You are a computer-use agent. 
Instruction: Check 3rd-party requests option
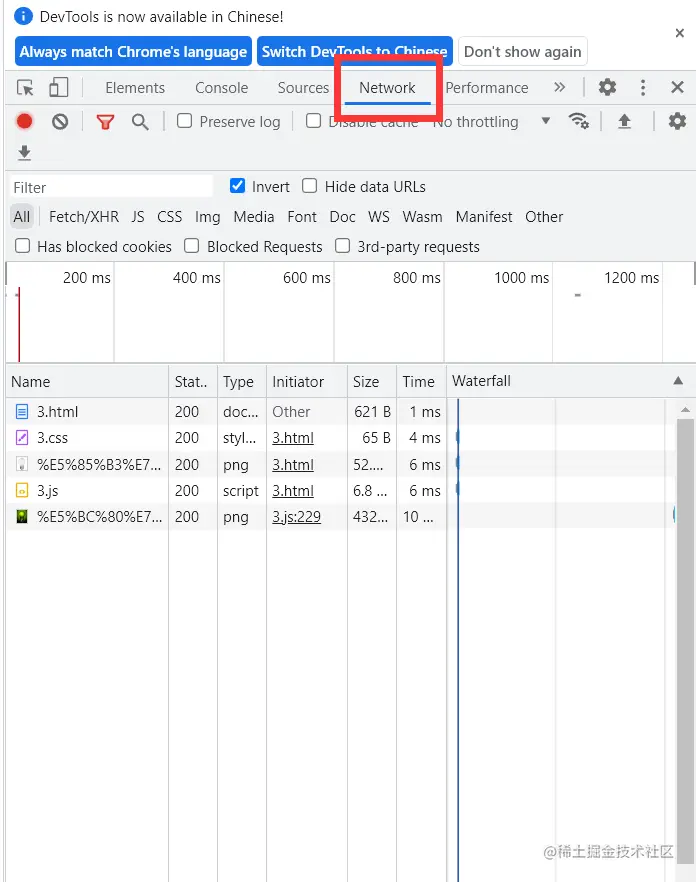343,246
